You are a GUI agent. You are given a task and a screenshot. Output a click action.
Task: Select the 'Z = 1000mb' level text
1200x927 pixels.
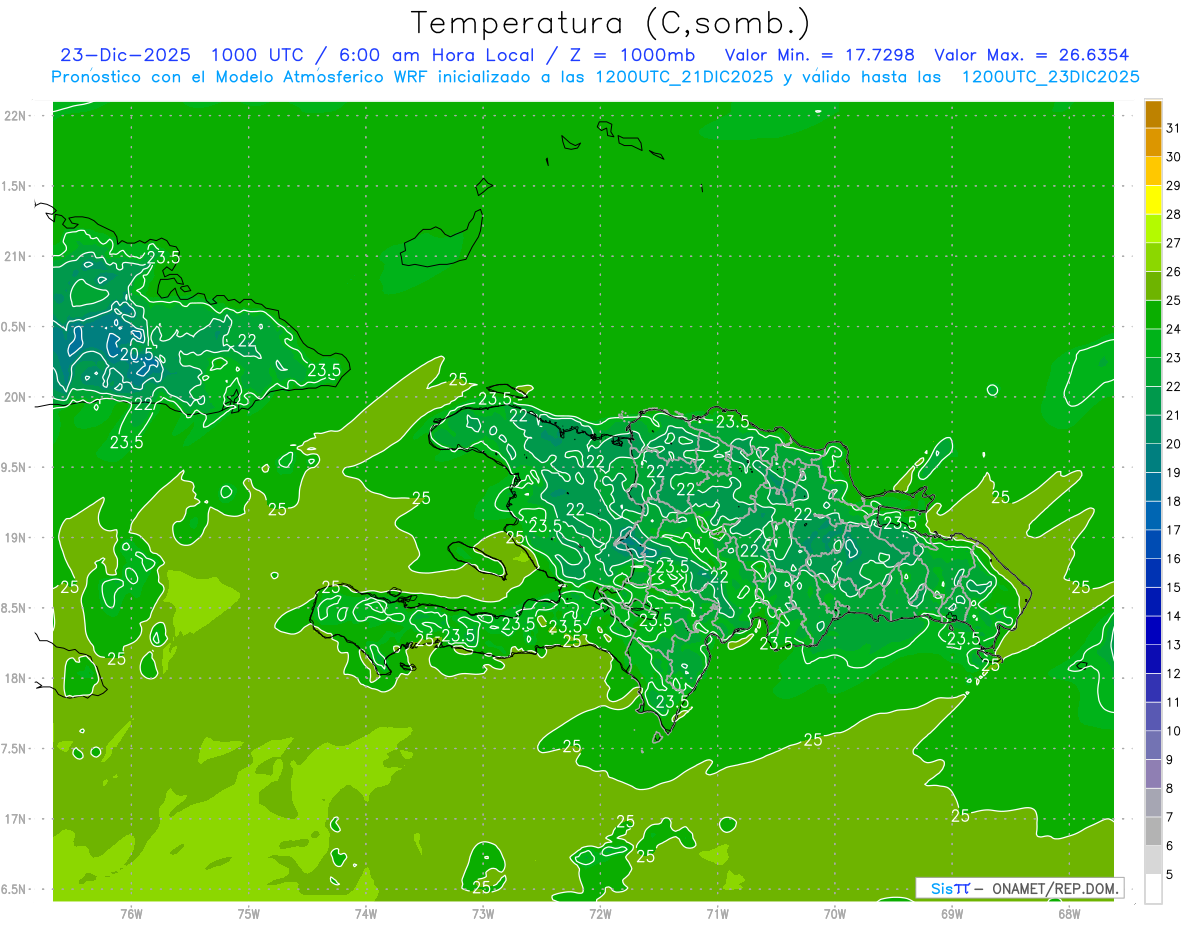click(x=631, y=55)
